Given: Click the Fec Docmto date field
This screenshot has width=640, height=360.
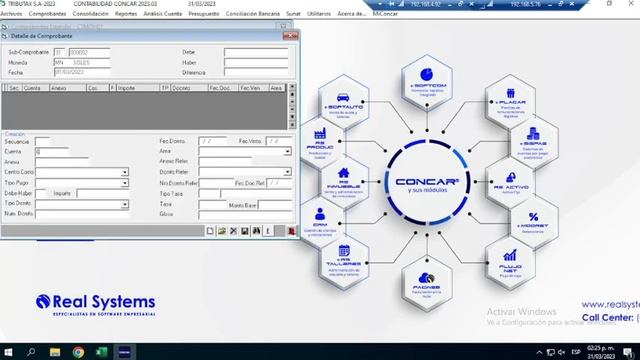Looking at the screenshot, I should pos(213,141).
